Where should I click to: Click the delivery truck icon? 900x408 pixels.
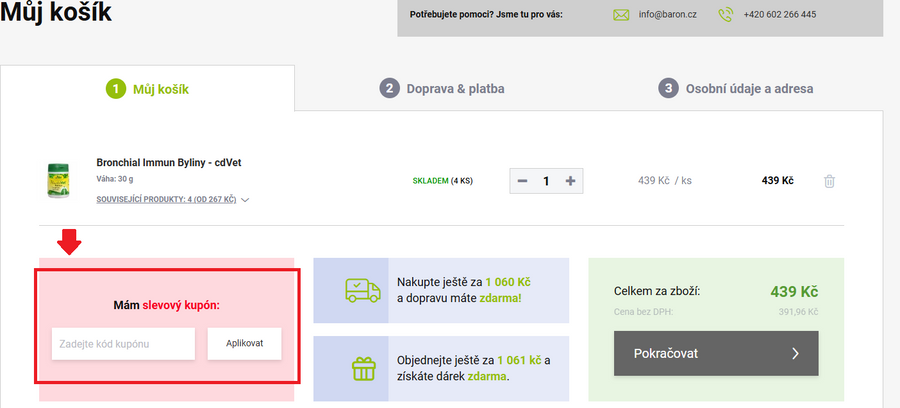361,290
